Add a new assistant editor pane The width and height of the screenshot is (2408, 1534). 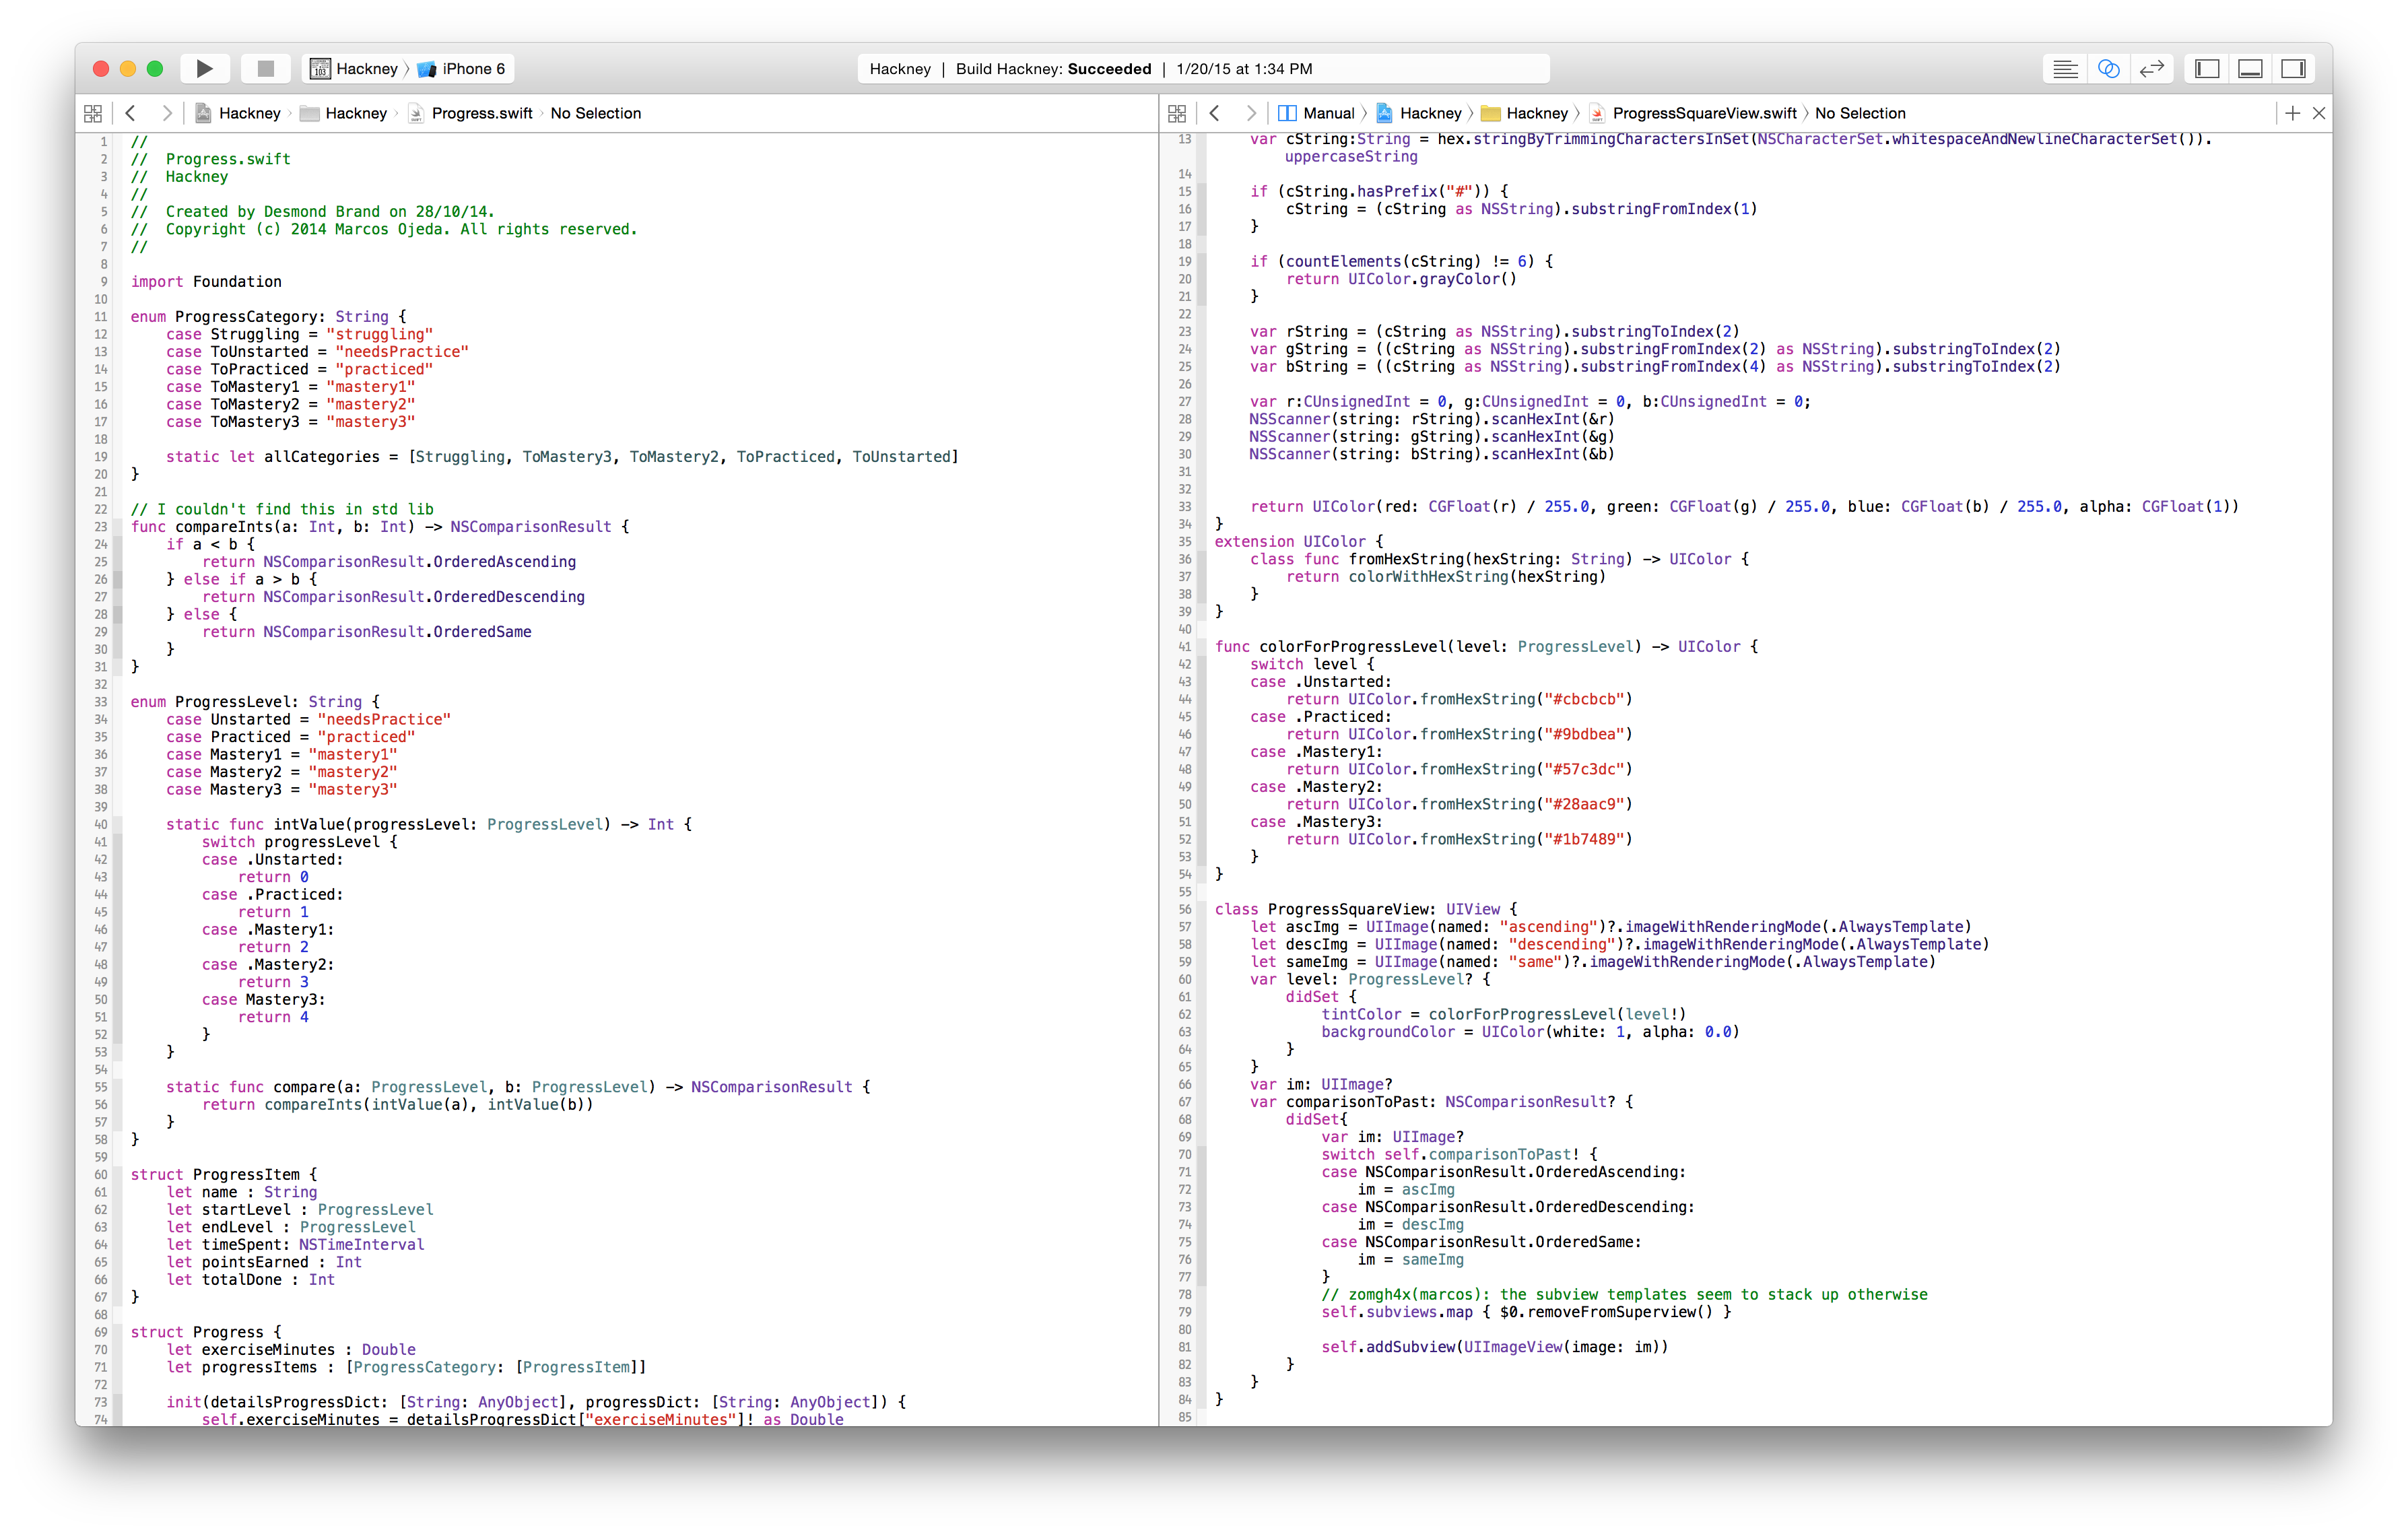tap(2292, 114)
